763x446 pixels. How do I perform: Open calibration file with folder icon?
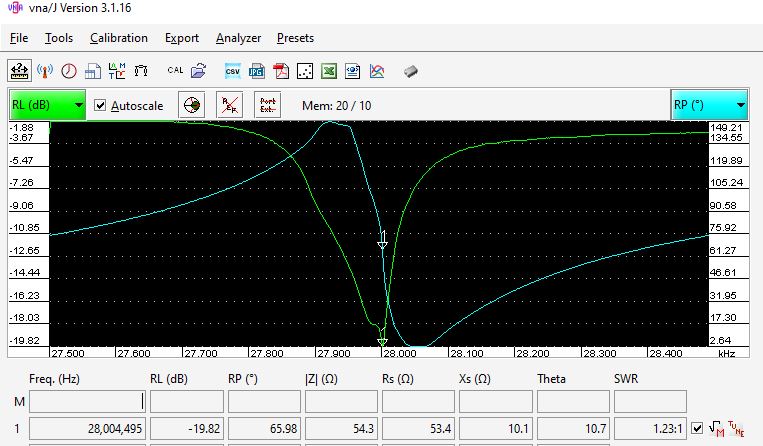point(199,71)
